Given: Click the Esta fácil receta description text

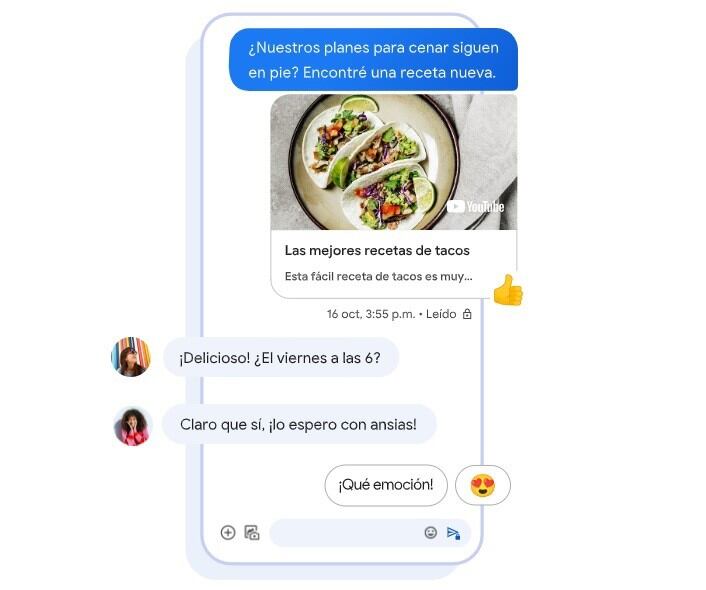Looking at the screenshot, I should tap(378, 276).
